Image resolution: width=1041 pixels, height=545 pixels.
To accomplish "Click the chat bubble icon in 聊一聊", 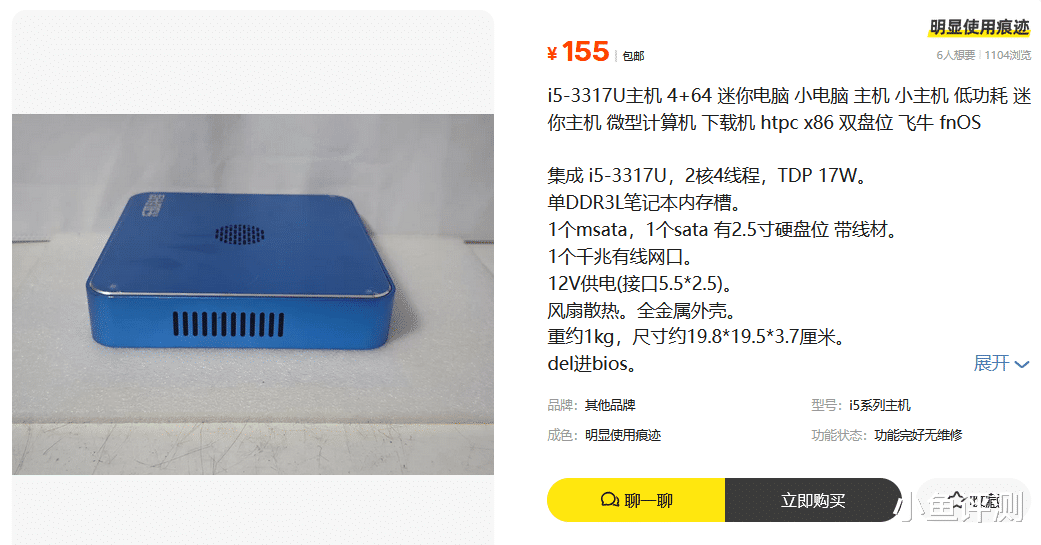I will pos(609,500).
